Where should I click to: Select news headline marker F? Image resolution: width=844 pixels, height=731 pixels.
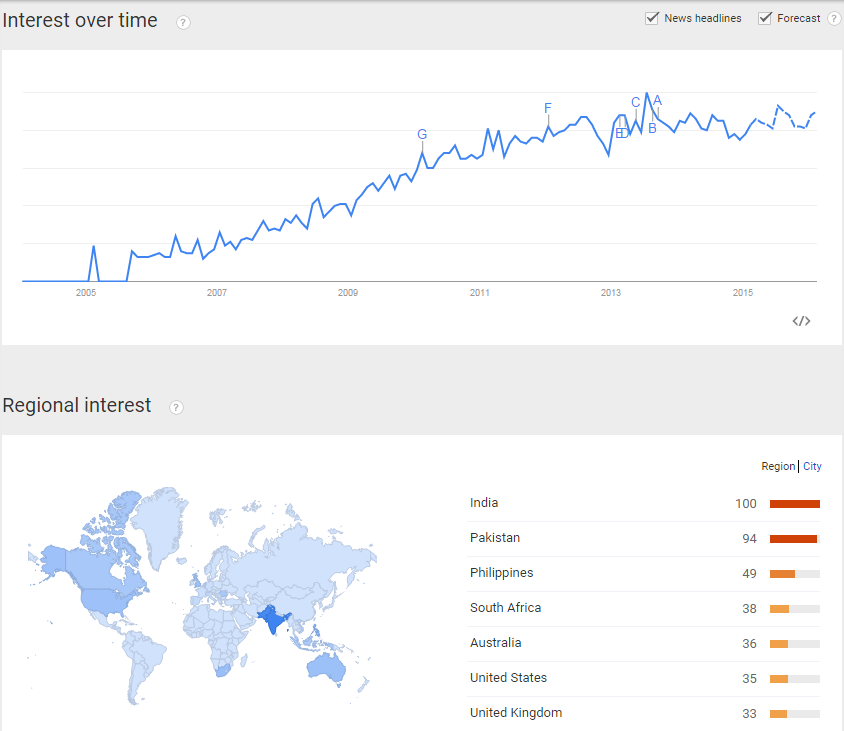click(x=548, y=108)
